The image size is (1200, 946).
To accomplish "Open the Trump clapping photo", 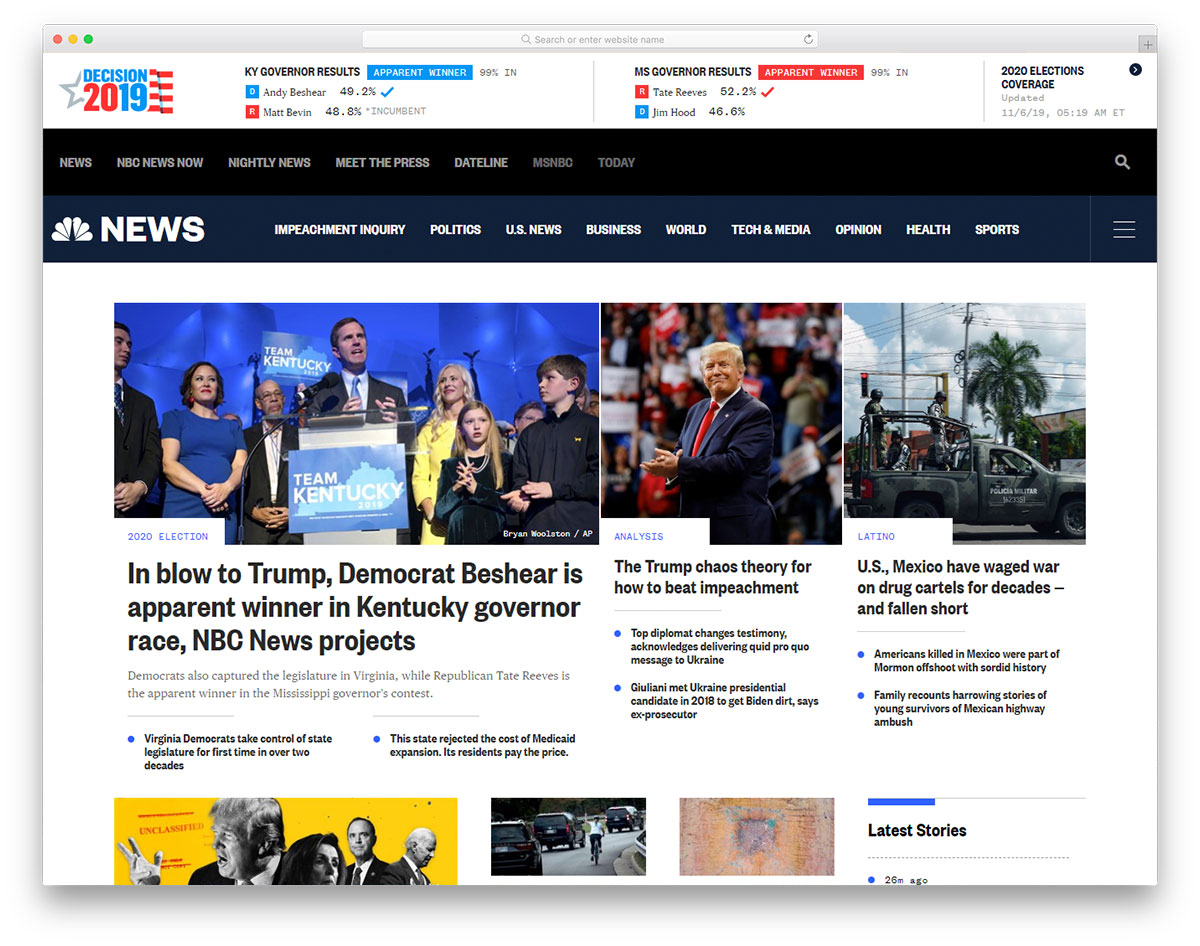I will click(x=721, y=423).
